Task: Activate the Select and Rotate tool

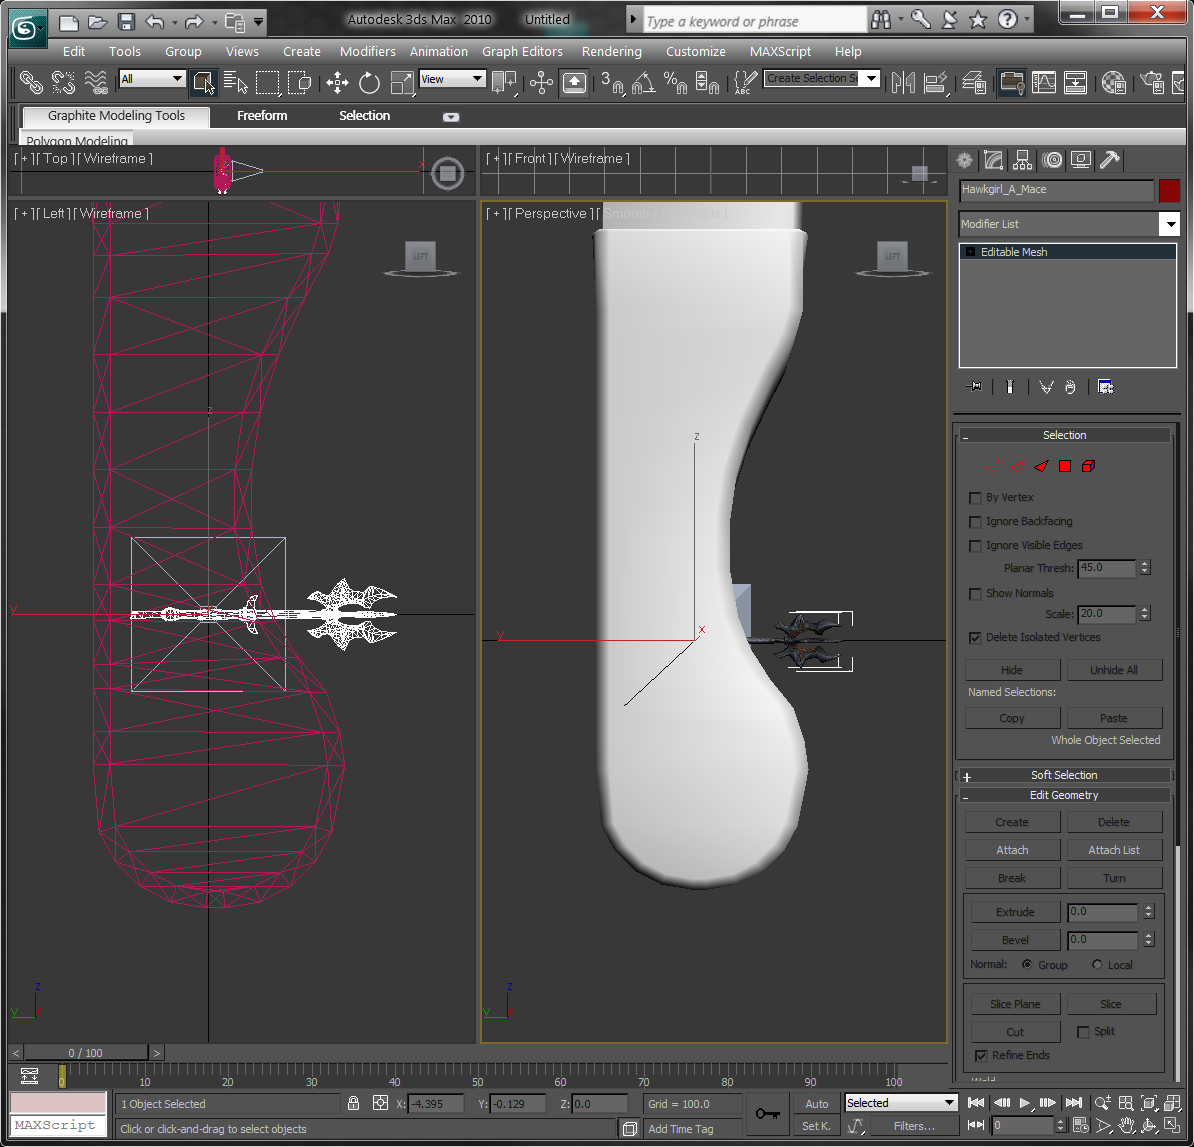Action: click(370, 82)
